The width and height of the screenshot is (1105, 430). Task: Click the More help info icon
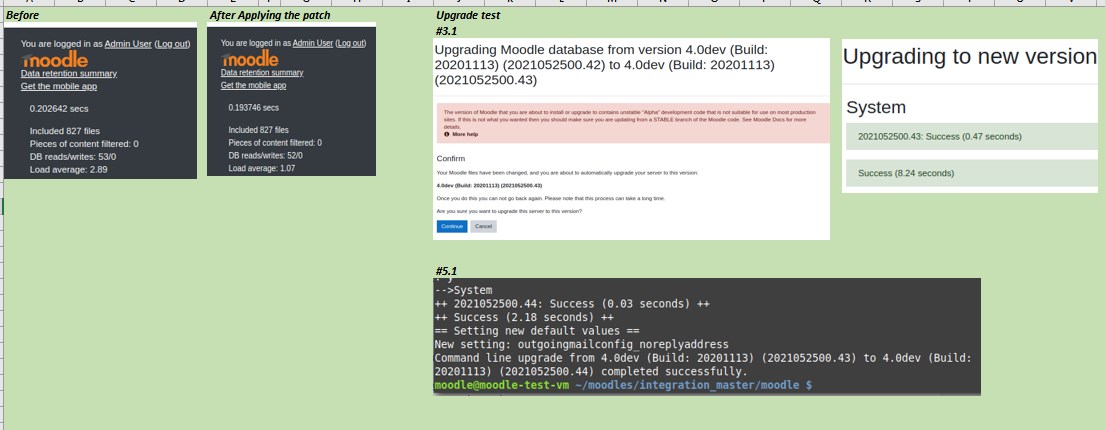coord(447,134)
